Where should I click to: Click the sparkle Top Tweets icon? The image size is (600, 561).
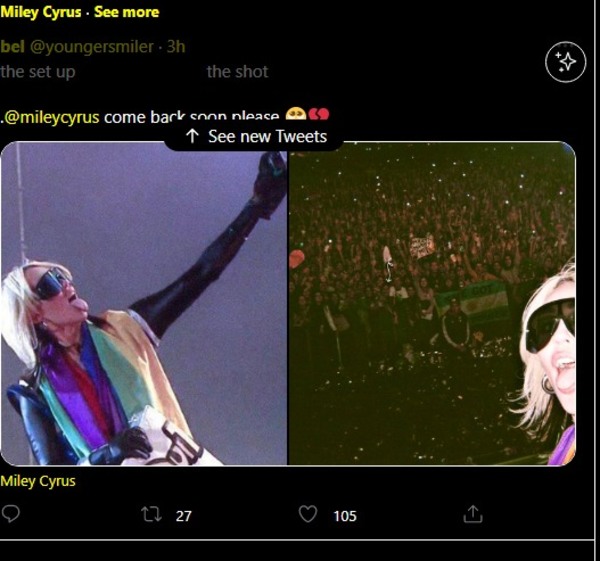point(565,63)
